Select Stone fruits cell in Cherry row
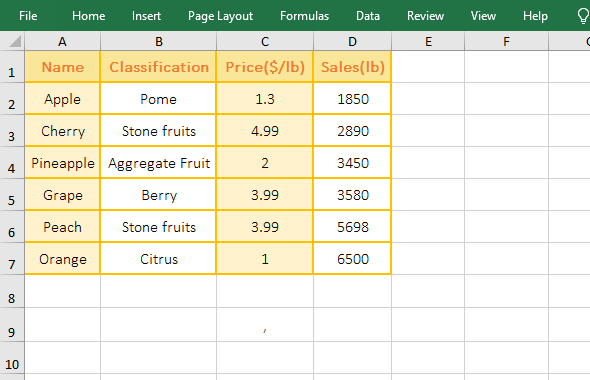The image size is (590, 380). [x=158, y=131]
